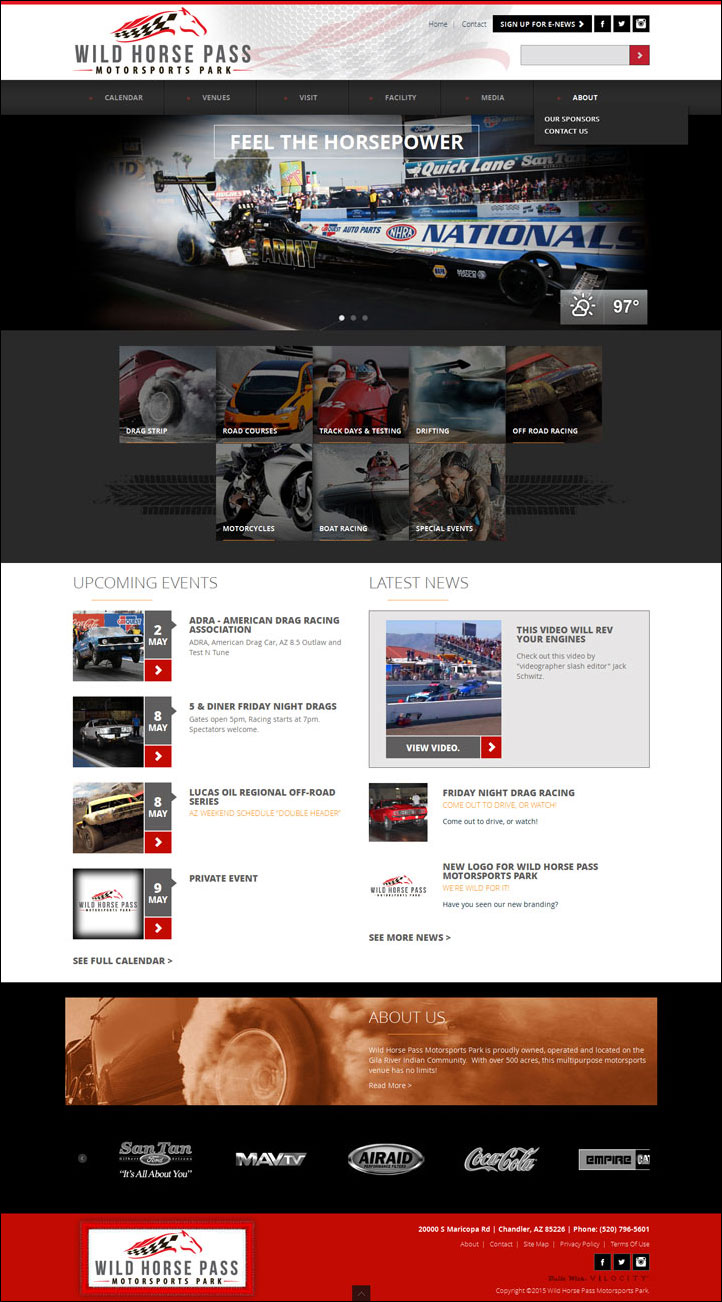Click the footer Twitter icon

click(x=622, y=1262)
